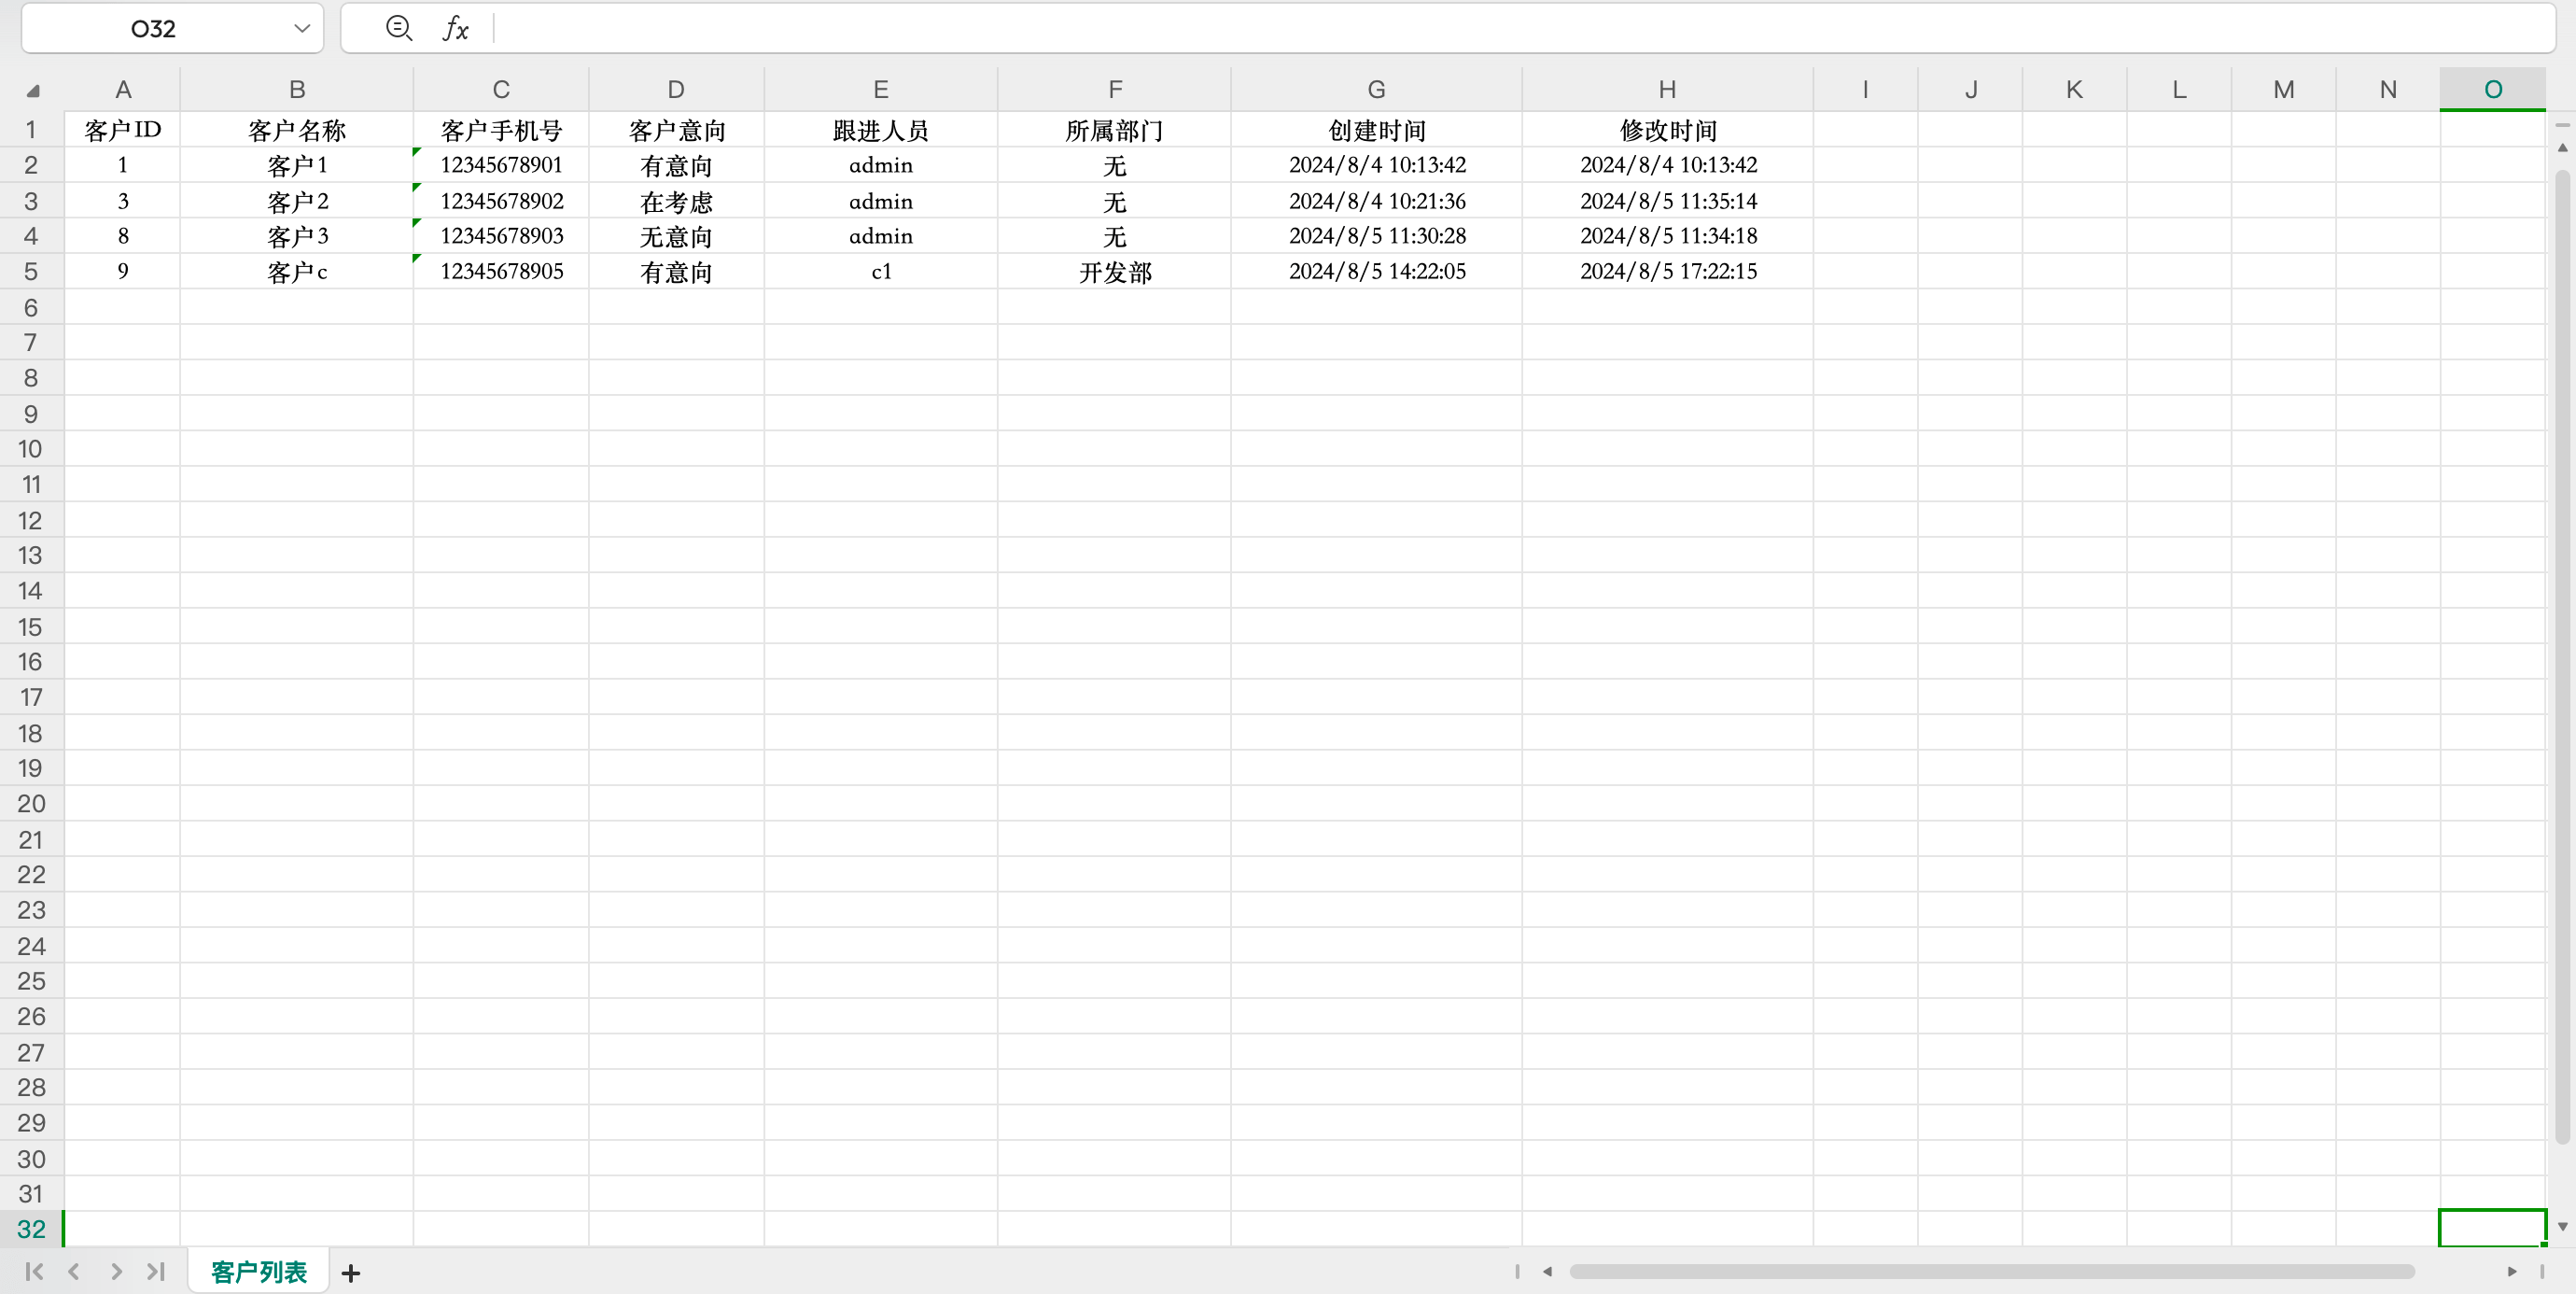Click horizontal scrollbar left arrow
Viewport: 2576px width, 1294px height.
(x=1547, y=1271)
